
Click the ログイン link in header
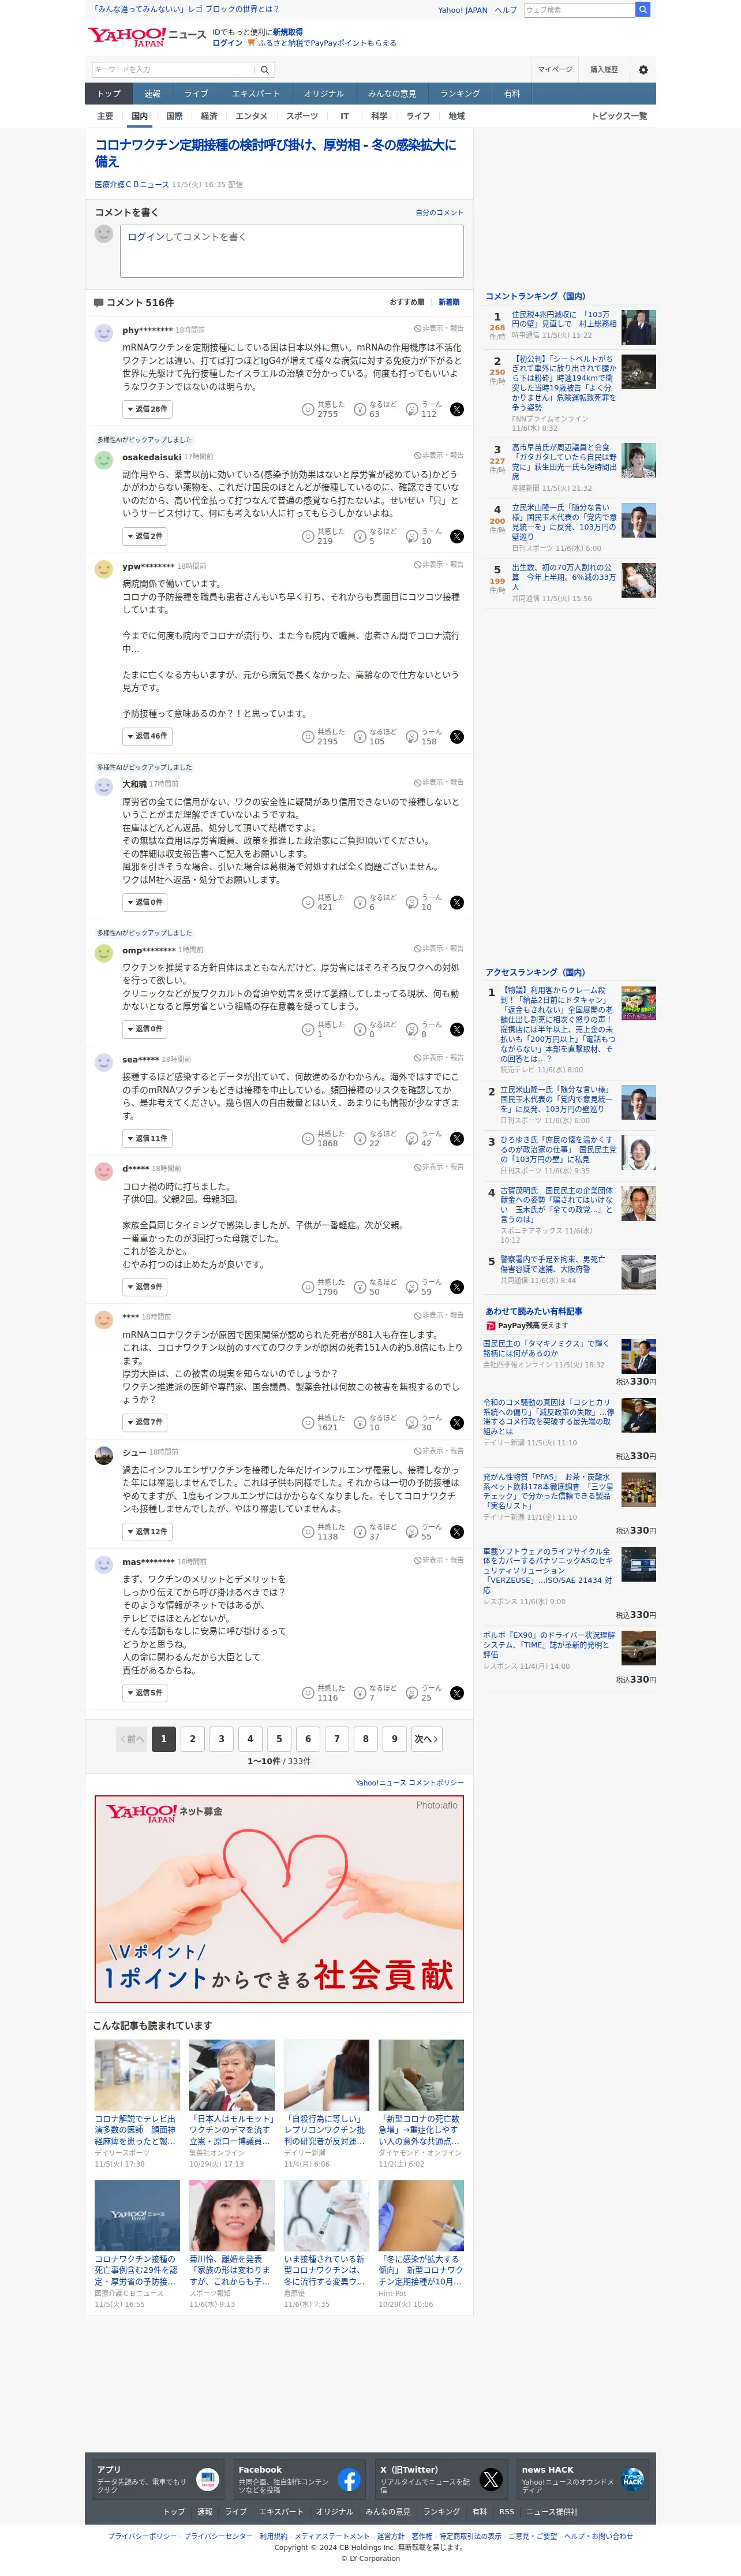pos(227,43)
